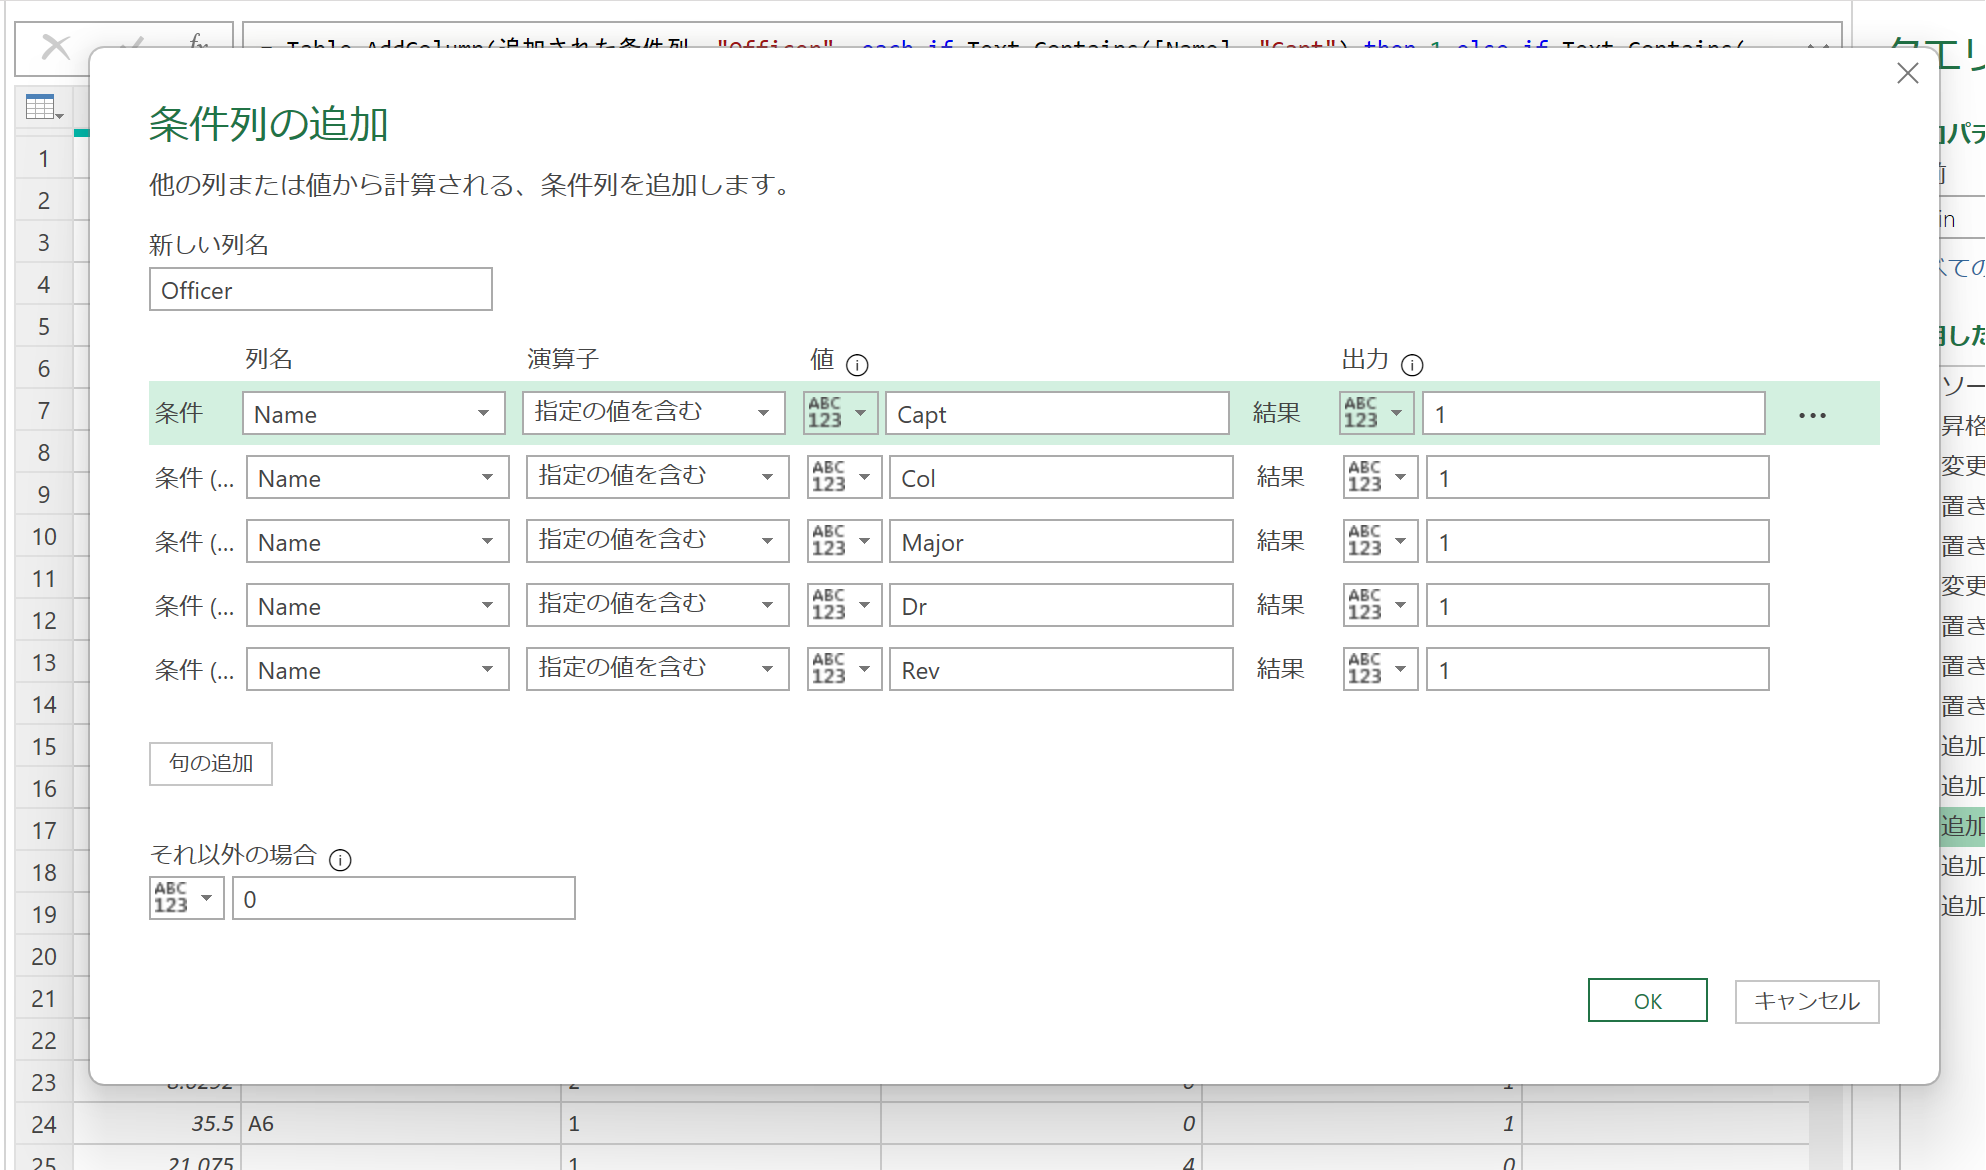Screen dimensions: 1986x1170
Task: Click the ABC123 type icon on the else-value field
Action: (x=185, y=898)
